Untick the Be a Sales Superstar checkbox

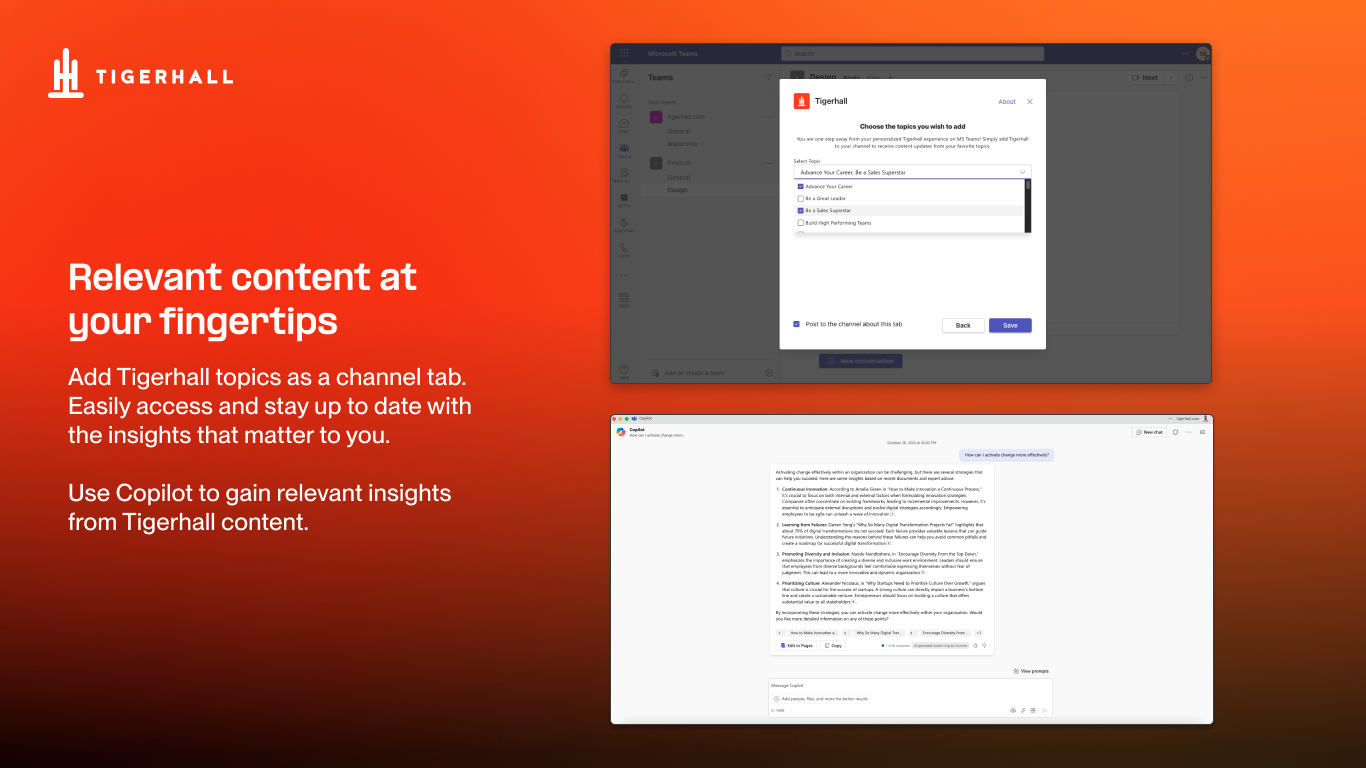click(x=800, y=211)
